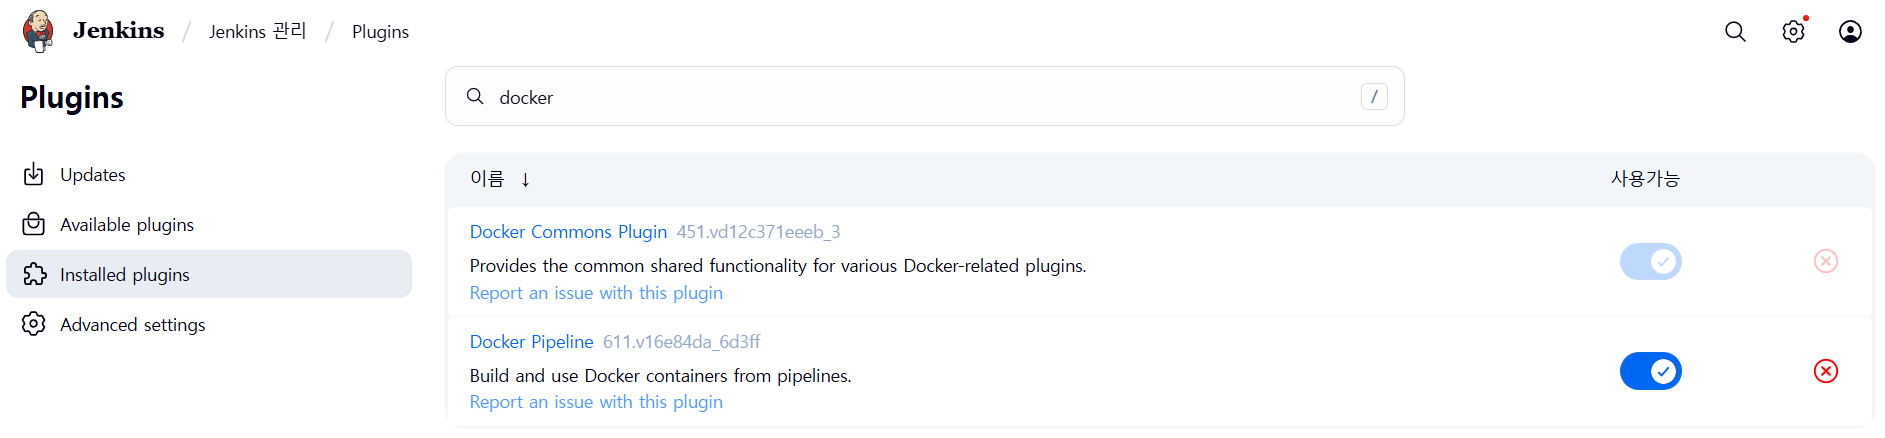
Task: Open the Docker Commons Plugin link
Action: coord(568,231)
